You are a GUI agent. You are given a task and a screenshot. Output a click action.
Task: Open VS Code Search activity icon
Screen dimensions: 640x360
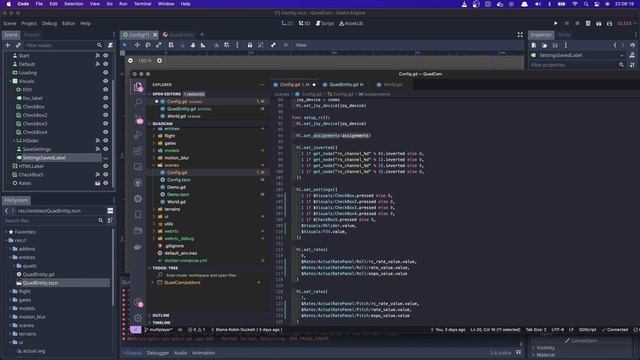click(x=138, y=102)
